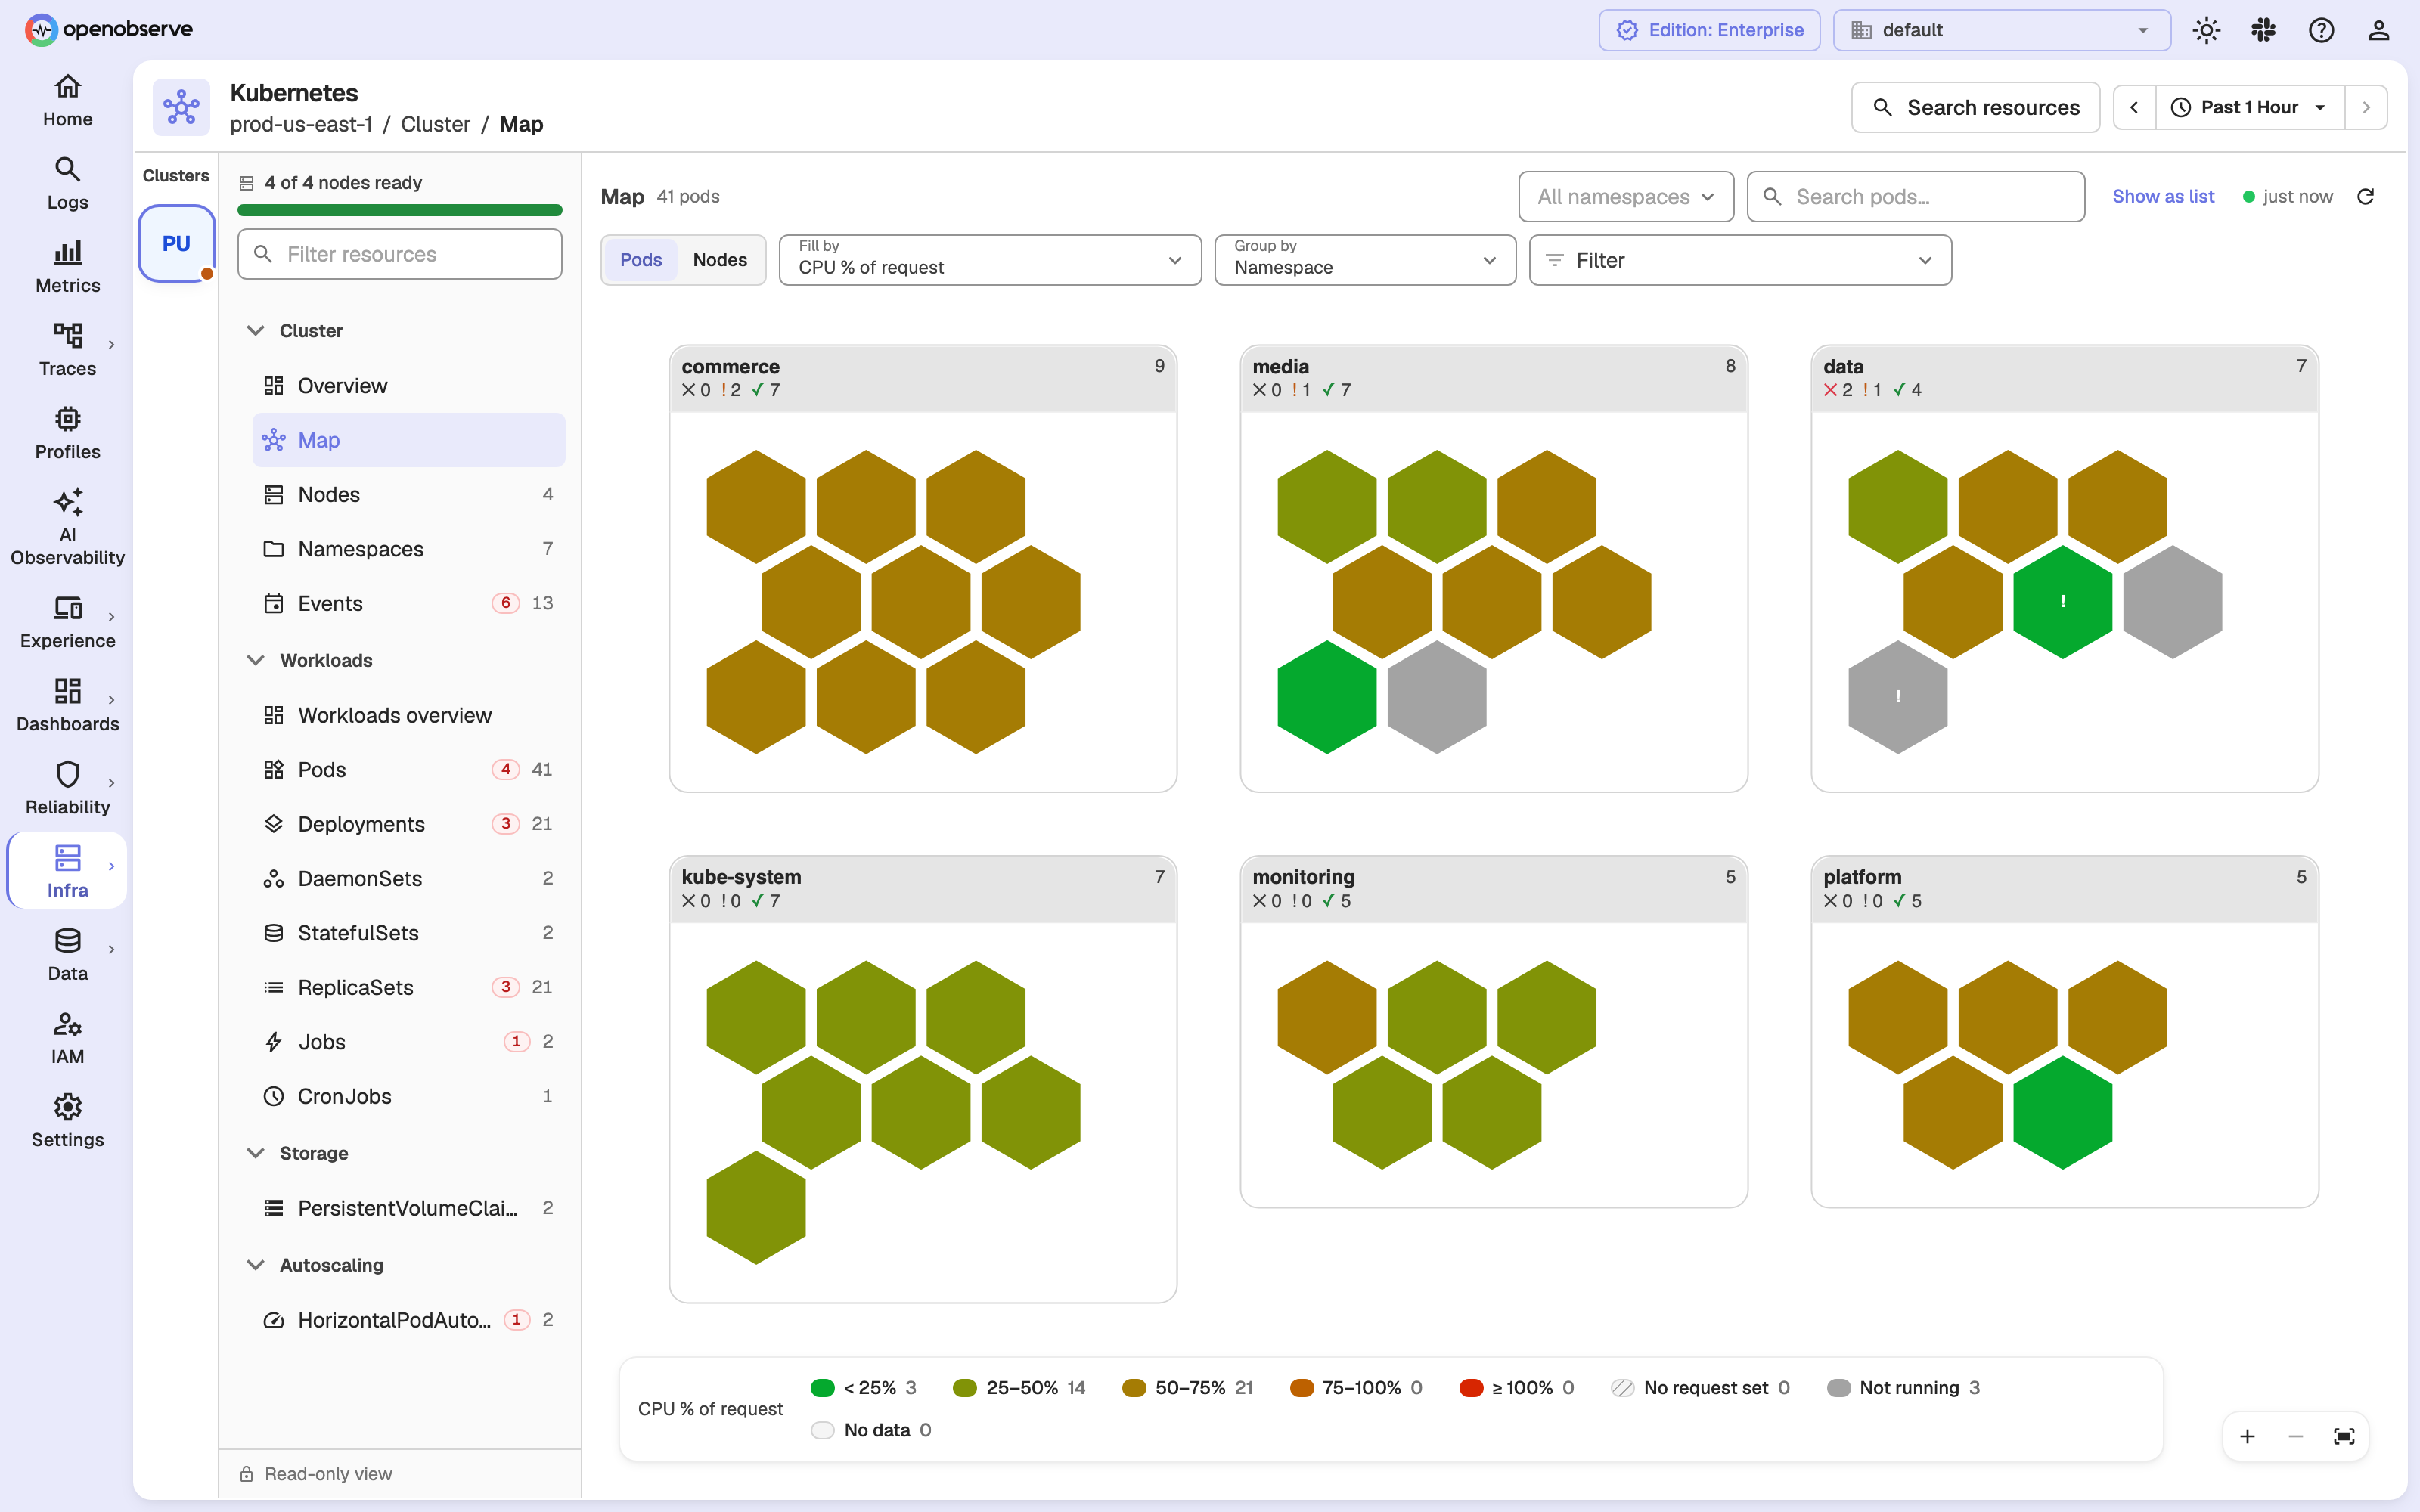This screenshot has height=1512, width=2420.
Task: Open the StatefulSets menu item
Action: point(408,933)
